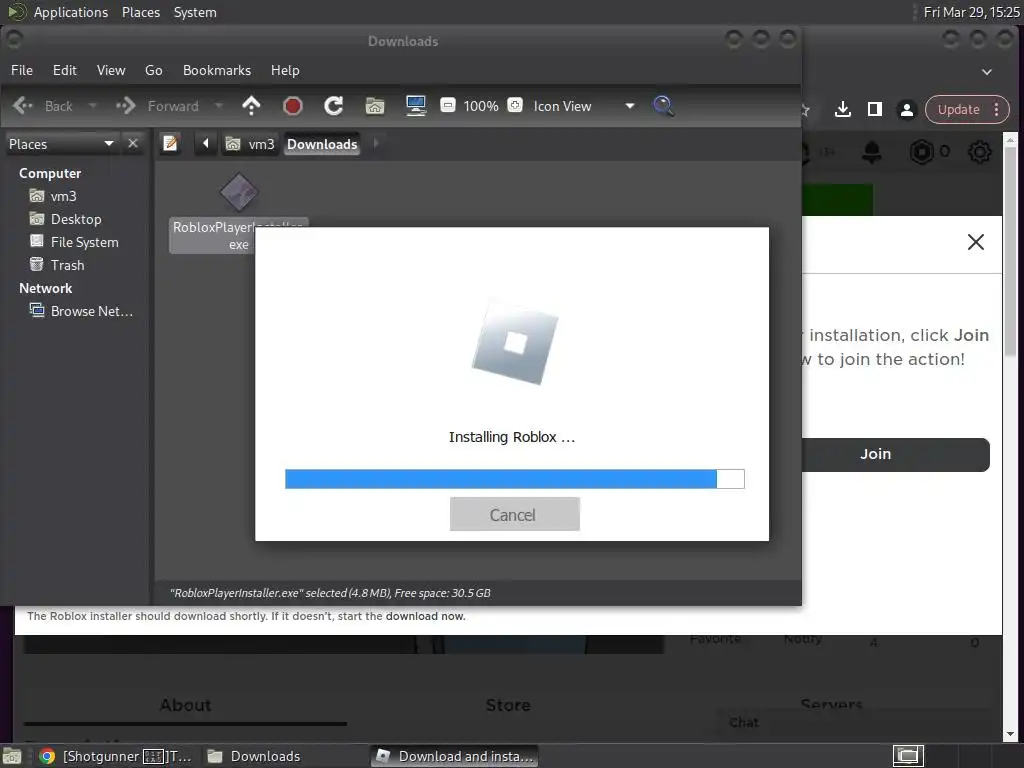
Task: Open the Places sidebar selector dropdown
Action: [61, 144]
